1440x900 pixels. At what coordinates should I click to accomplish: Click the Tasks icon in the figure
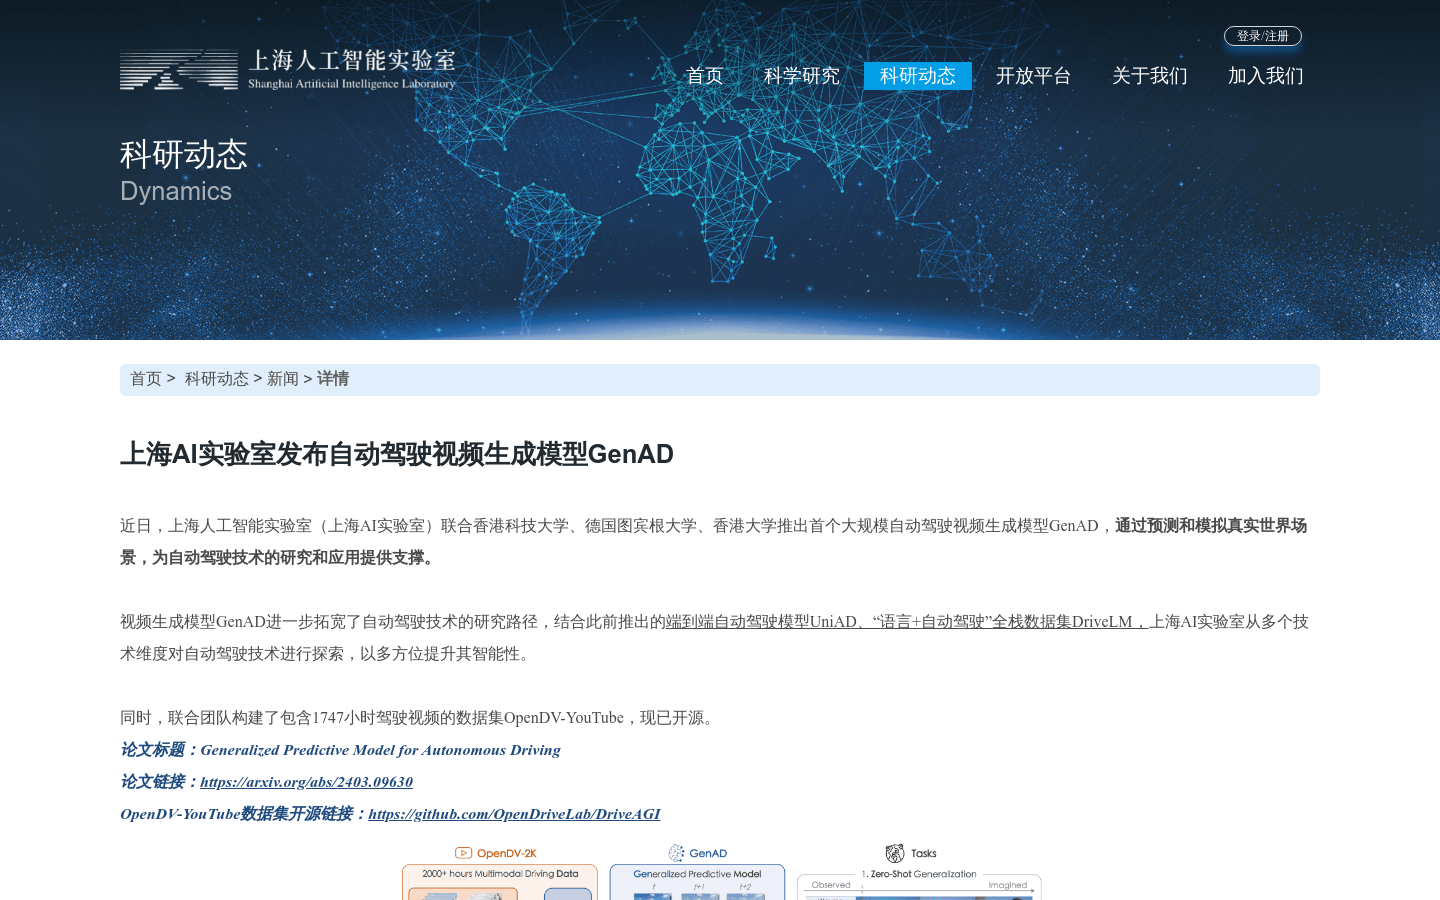coord(895,853)
